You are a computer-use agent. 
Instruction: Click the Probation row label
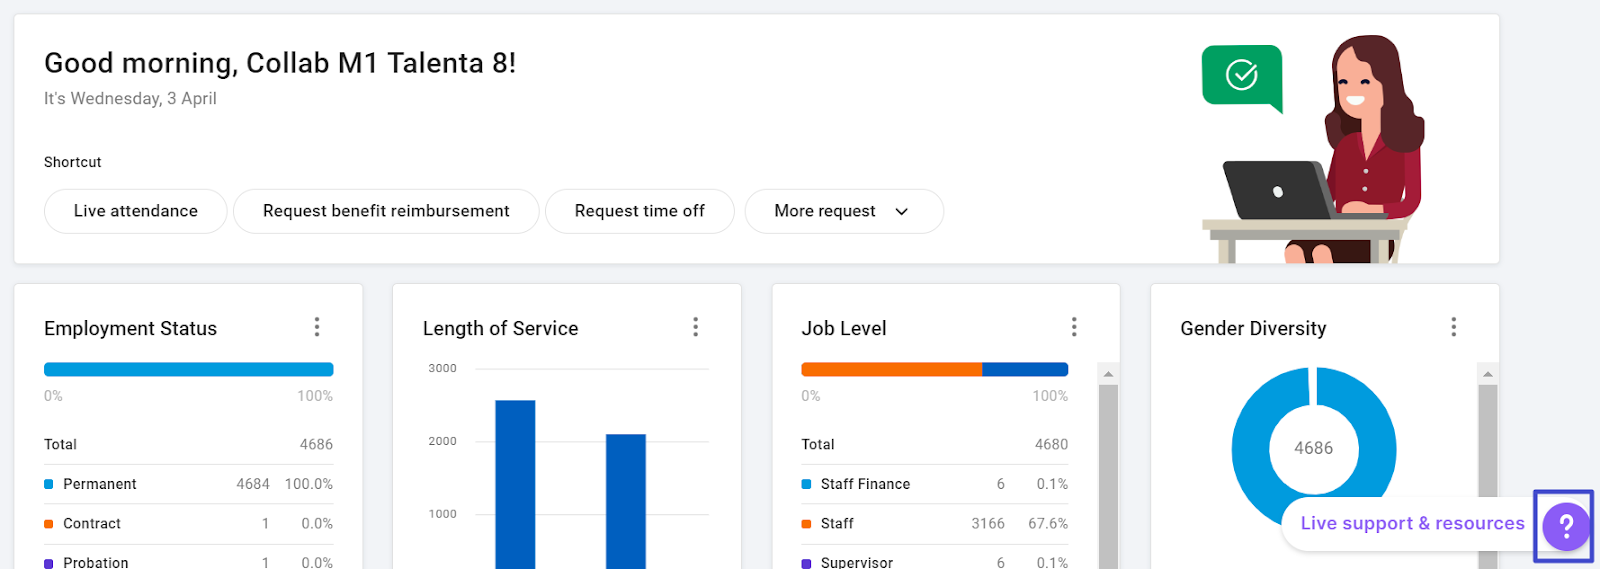pyautogui.click(x=96, y=562)
